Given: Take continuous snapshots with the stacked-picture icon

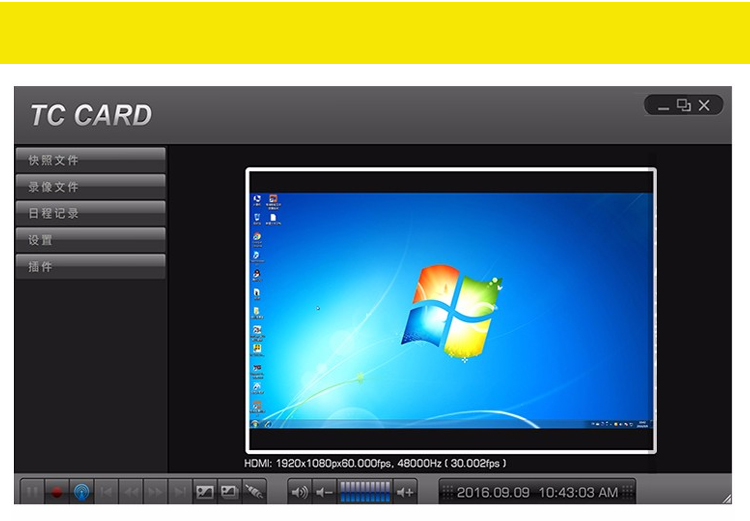Looking at the screenshot, I should tap(230, 492).
